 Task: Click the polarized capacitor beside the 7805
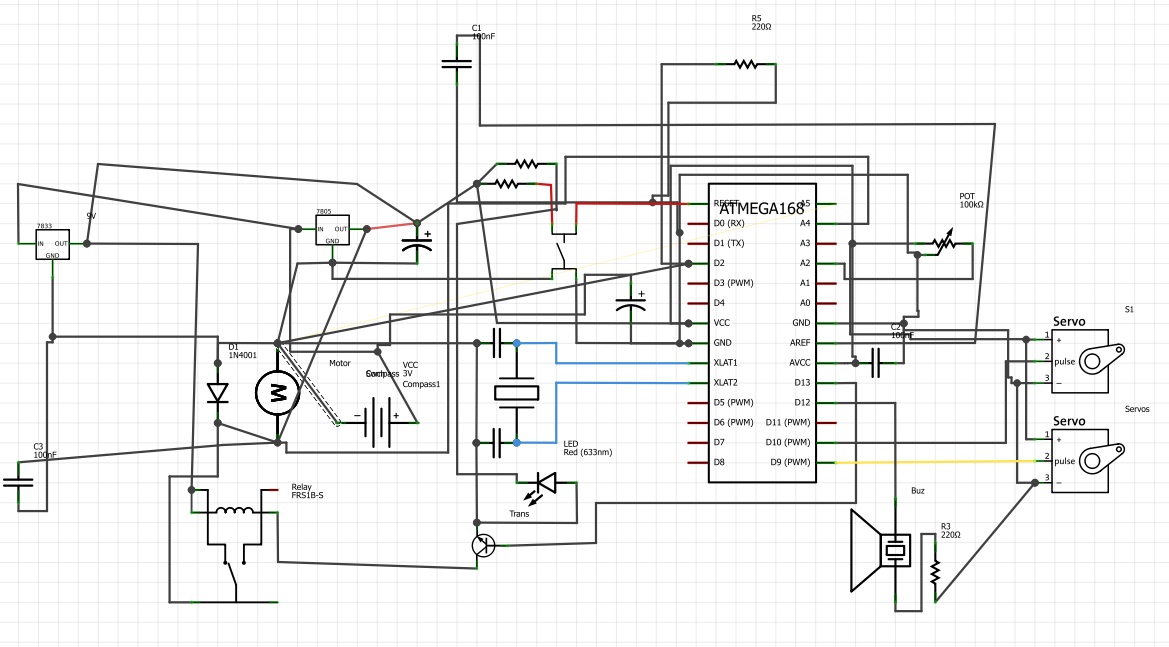pos(417,243)
